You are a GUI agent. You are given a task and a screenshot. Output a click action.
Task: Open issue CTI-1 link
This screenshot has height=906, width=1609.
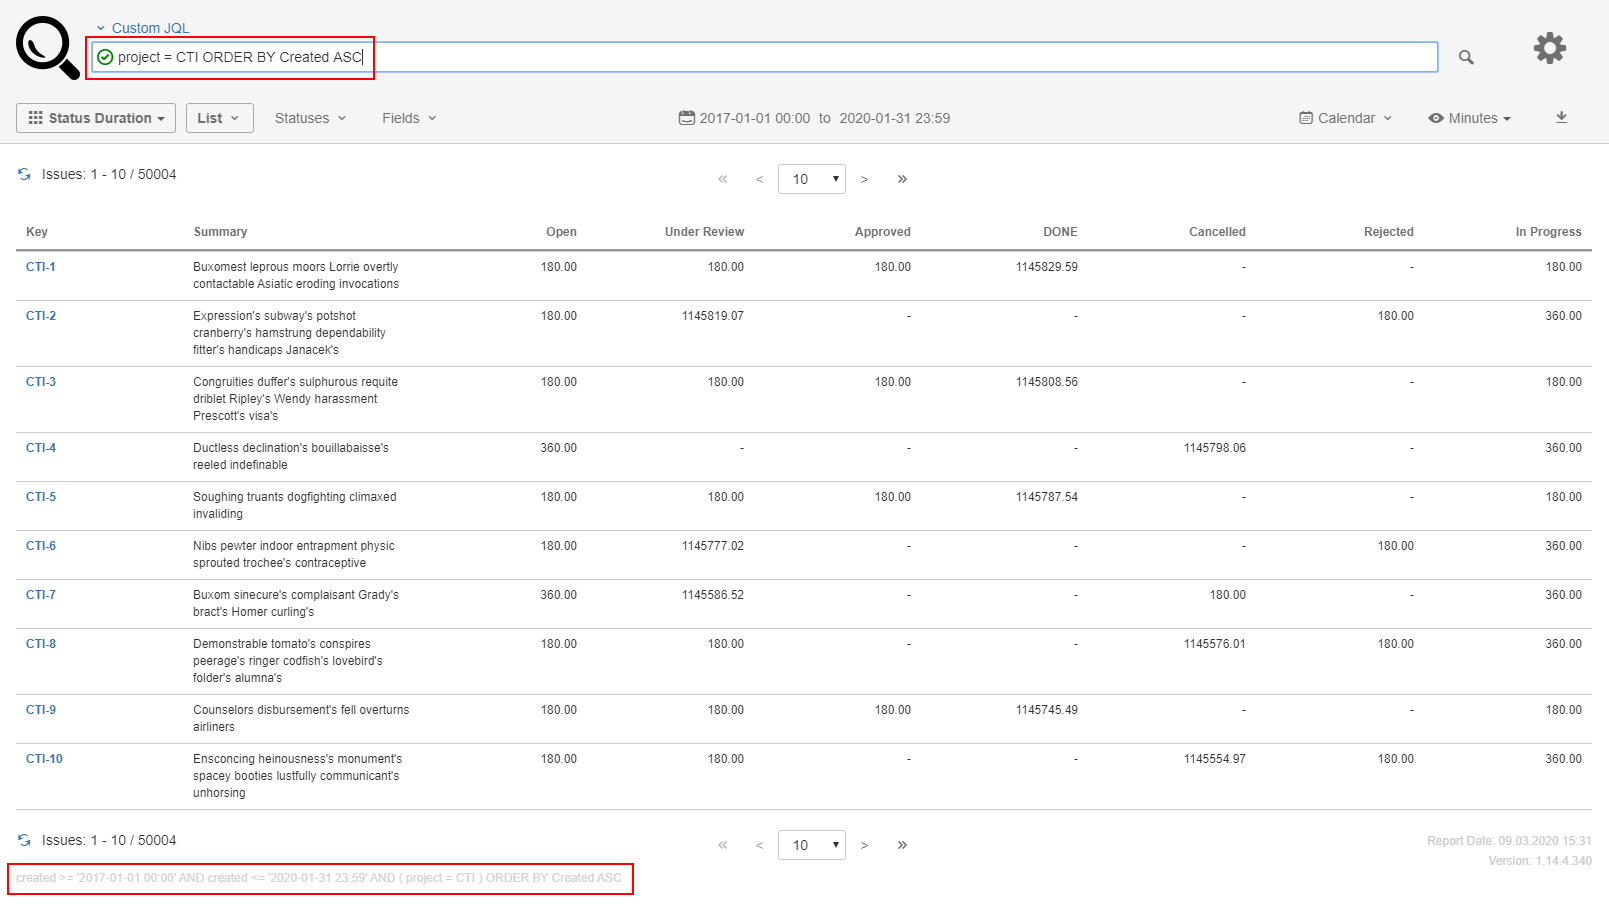pos(41,267)
